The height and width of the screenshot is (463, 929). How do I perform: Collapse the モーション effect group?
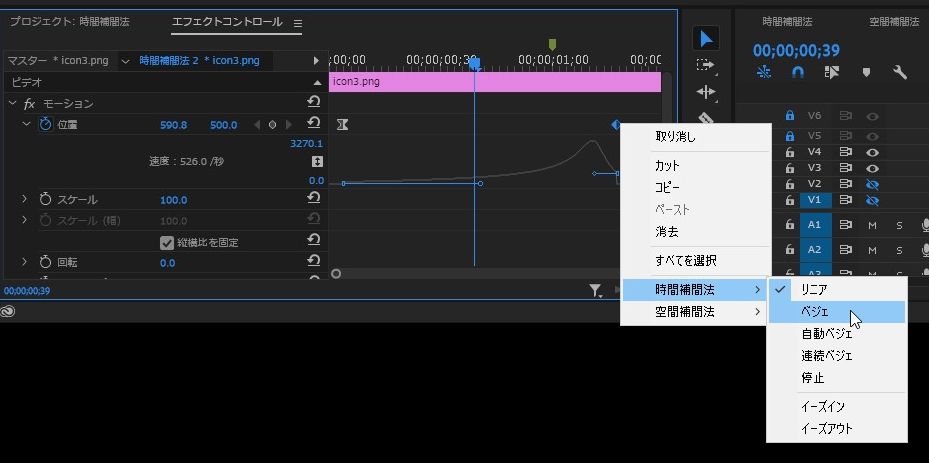pos(12,104)
